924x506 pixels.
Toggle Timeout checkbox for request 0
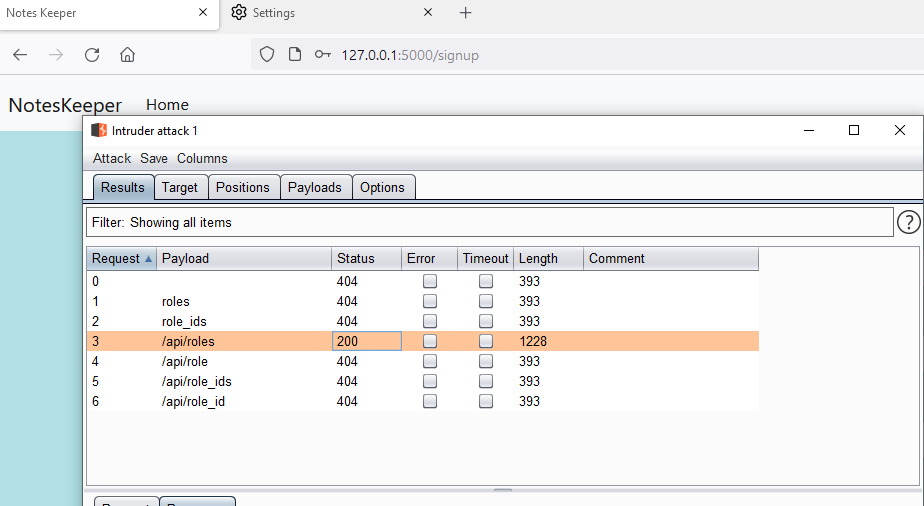[486, 281]
